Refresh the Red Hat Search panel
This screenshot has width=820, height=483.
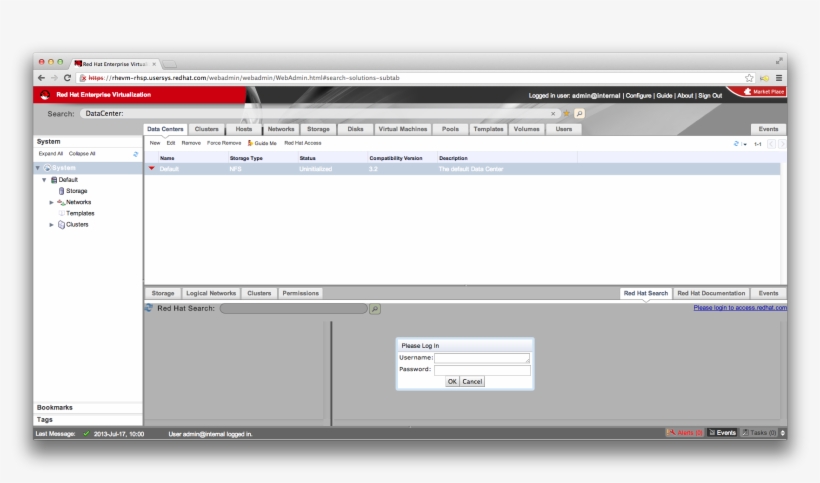[149, 308]
